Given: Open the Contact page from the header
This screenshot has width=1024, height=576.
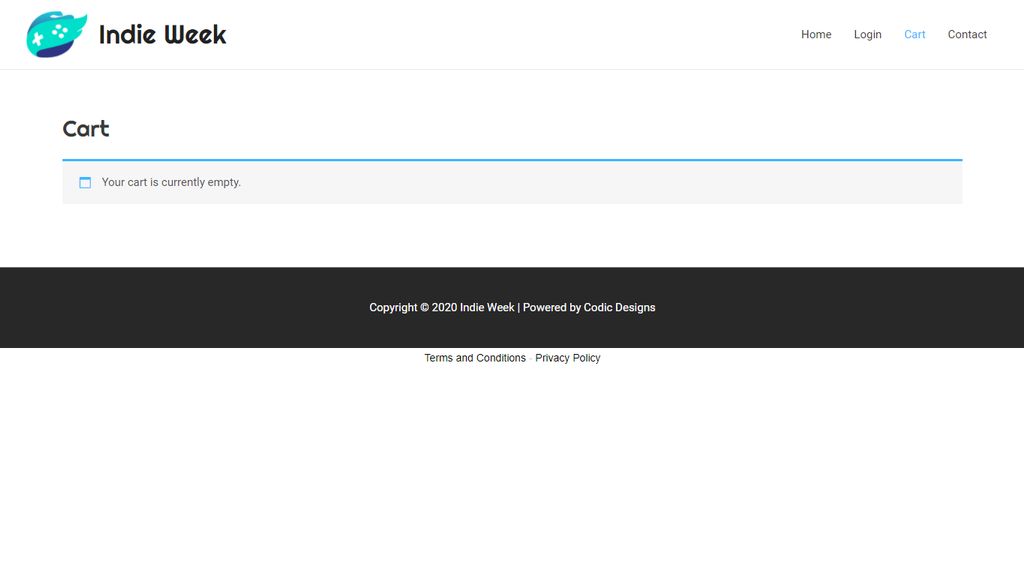Looking at the screenshot, I should (967, 35).
